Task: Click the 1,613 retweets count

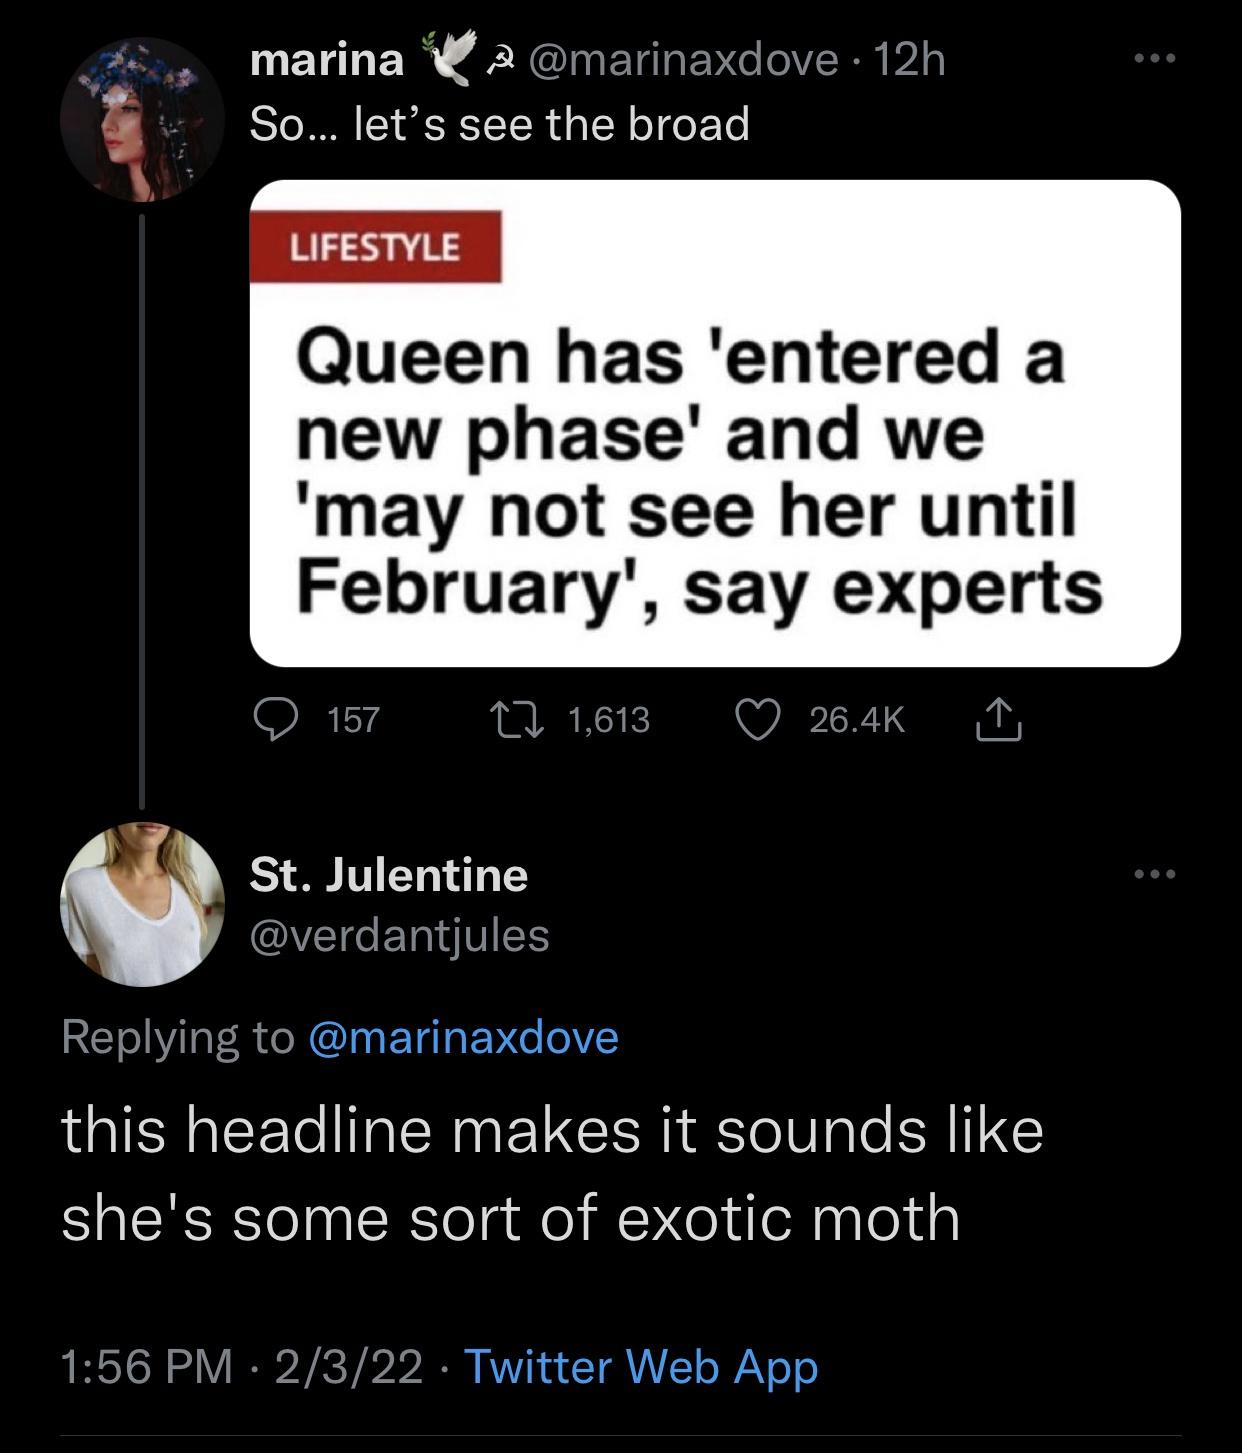Action: click(x=608, y=720)
